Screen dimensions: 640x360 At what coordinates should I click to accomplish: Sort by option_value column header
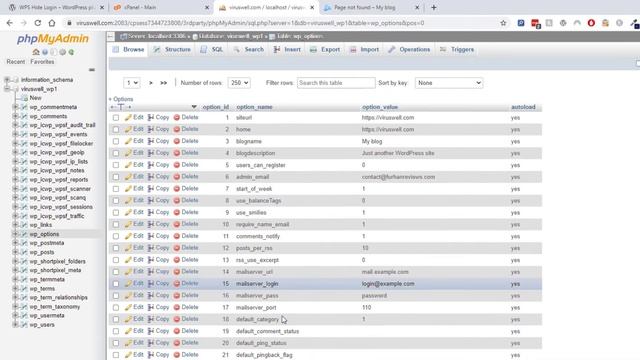[380, 107]
